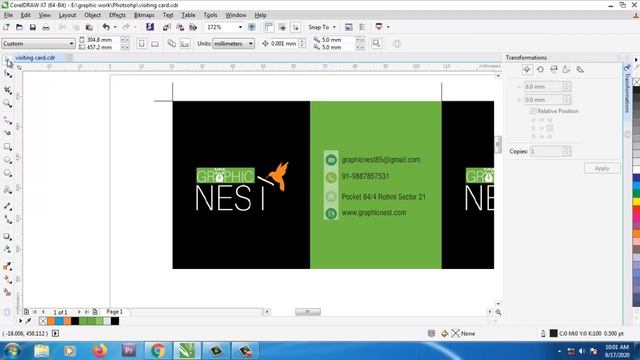Toggle Show Rulers button in the toolbar
This screenshot has width=640, height=360.
(269, 27)
